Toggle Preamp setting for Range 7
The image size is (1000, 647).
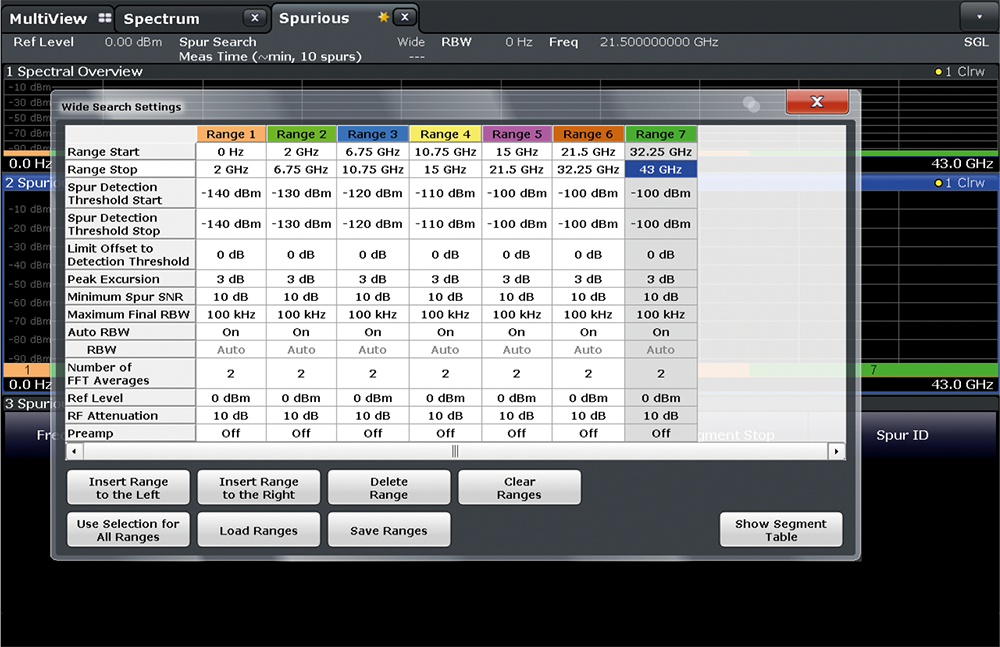[660, 433]
